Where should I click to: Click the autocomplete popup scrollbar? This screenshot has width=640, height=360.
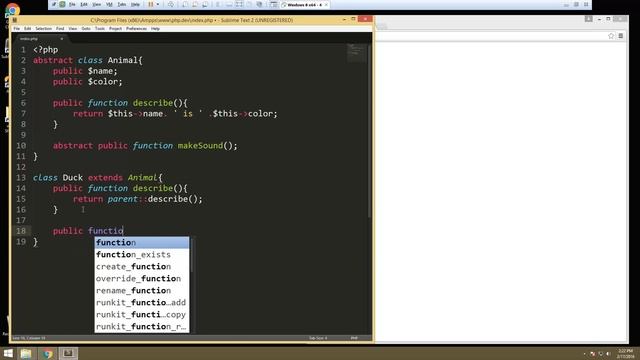tap(191, 256)
